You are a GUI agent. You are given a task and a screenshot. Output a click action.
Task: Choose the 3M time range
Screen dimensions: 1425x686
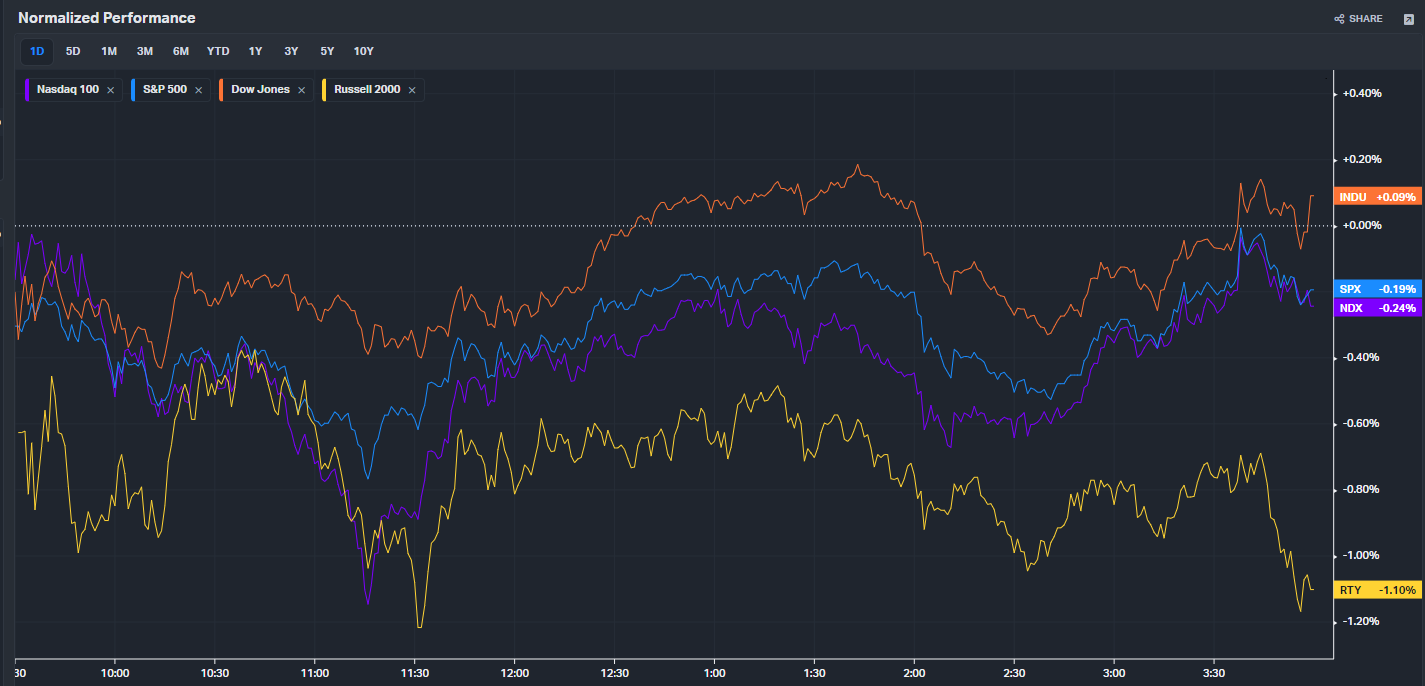point(145,51)
